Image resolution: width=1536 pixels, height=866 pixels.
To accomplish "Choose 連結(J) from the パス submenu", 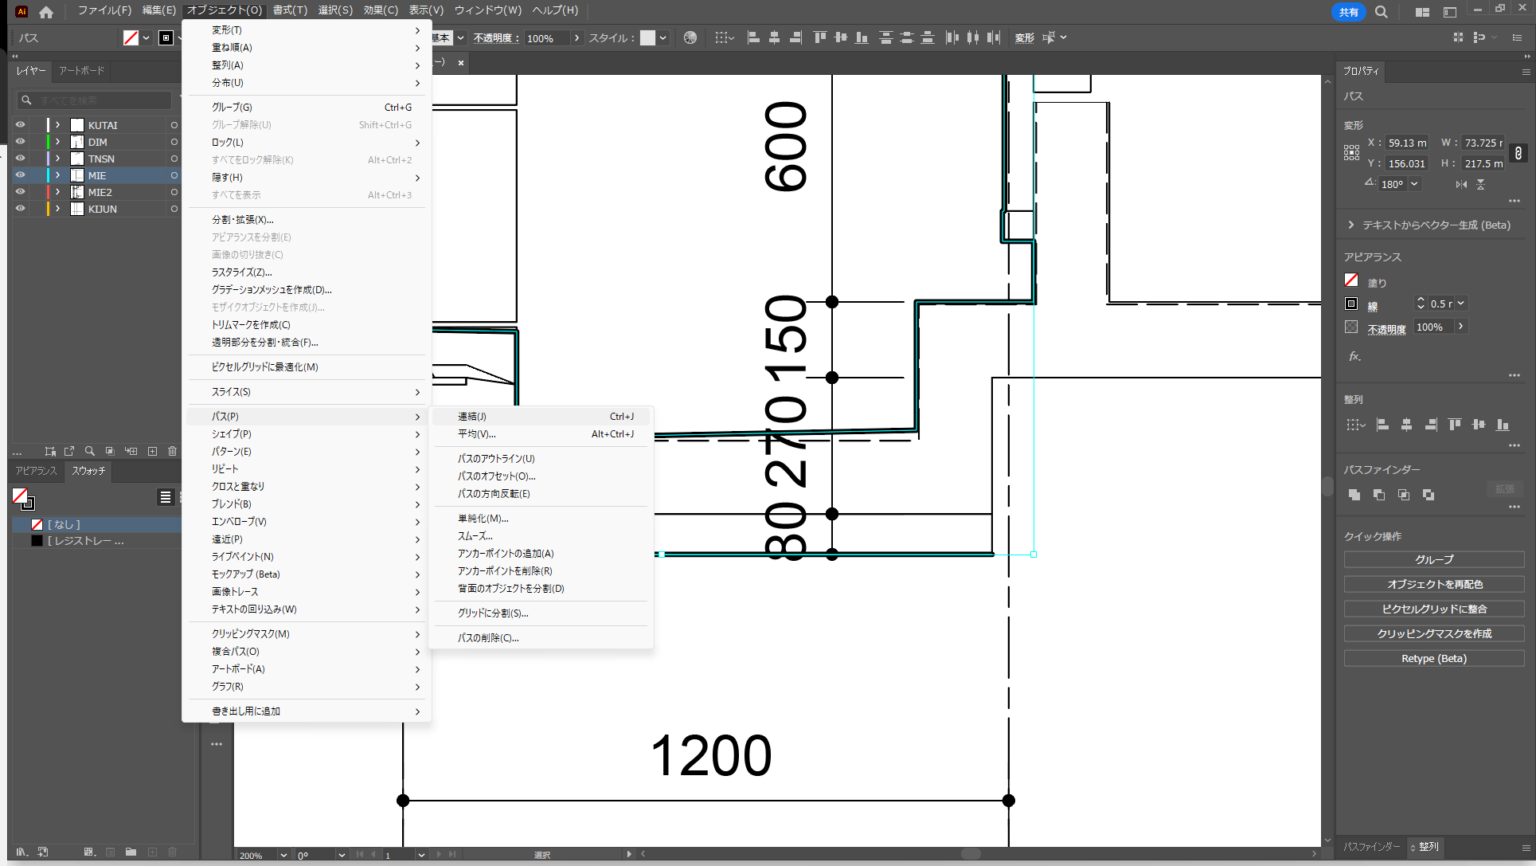I will click(x=472, y=417).
